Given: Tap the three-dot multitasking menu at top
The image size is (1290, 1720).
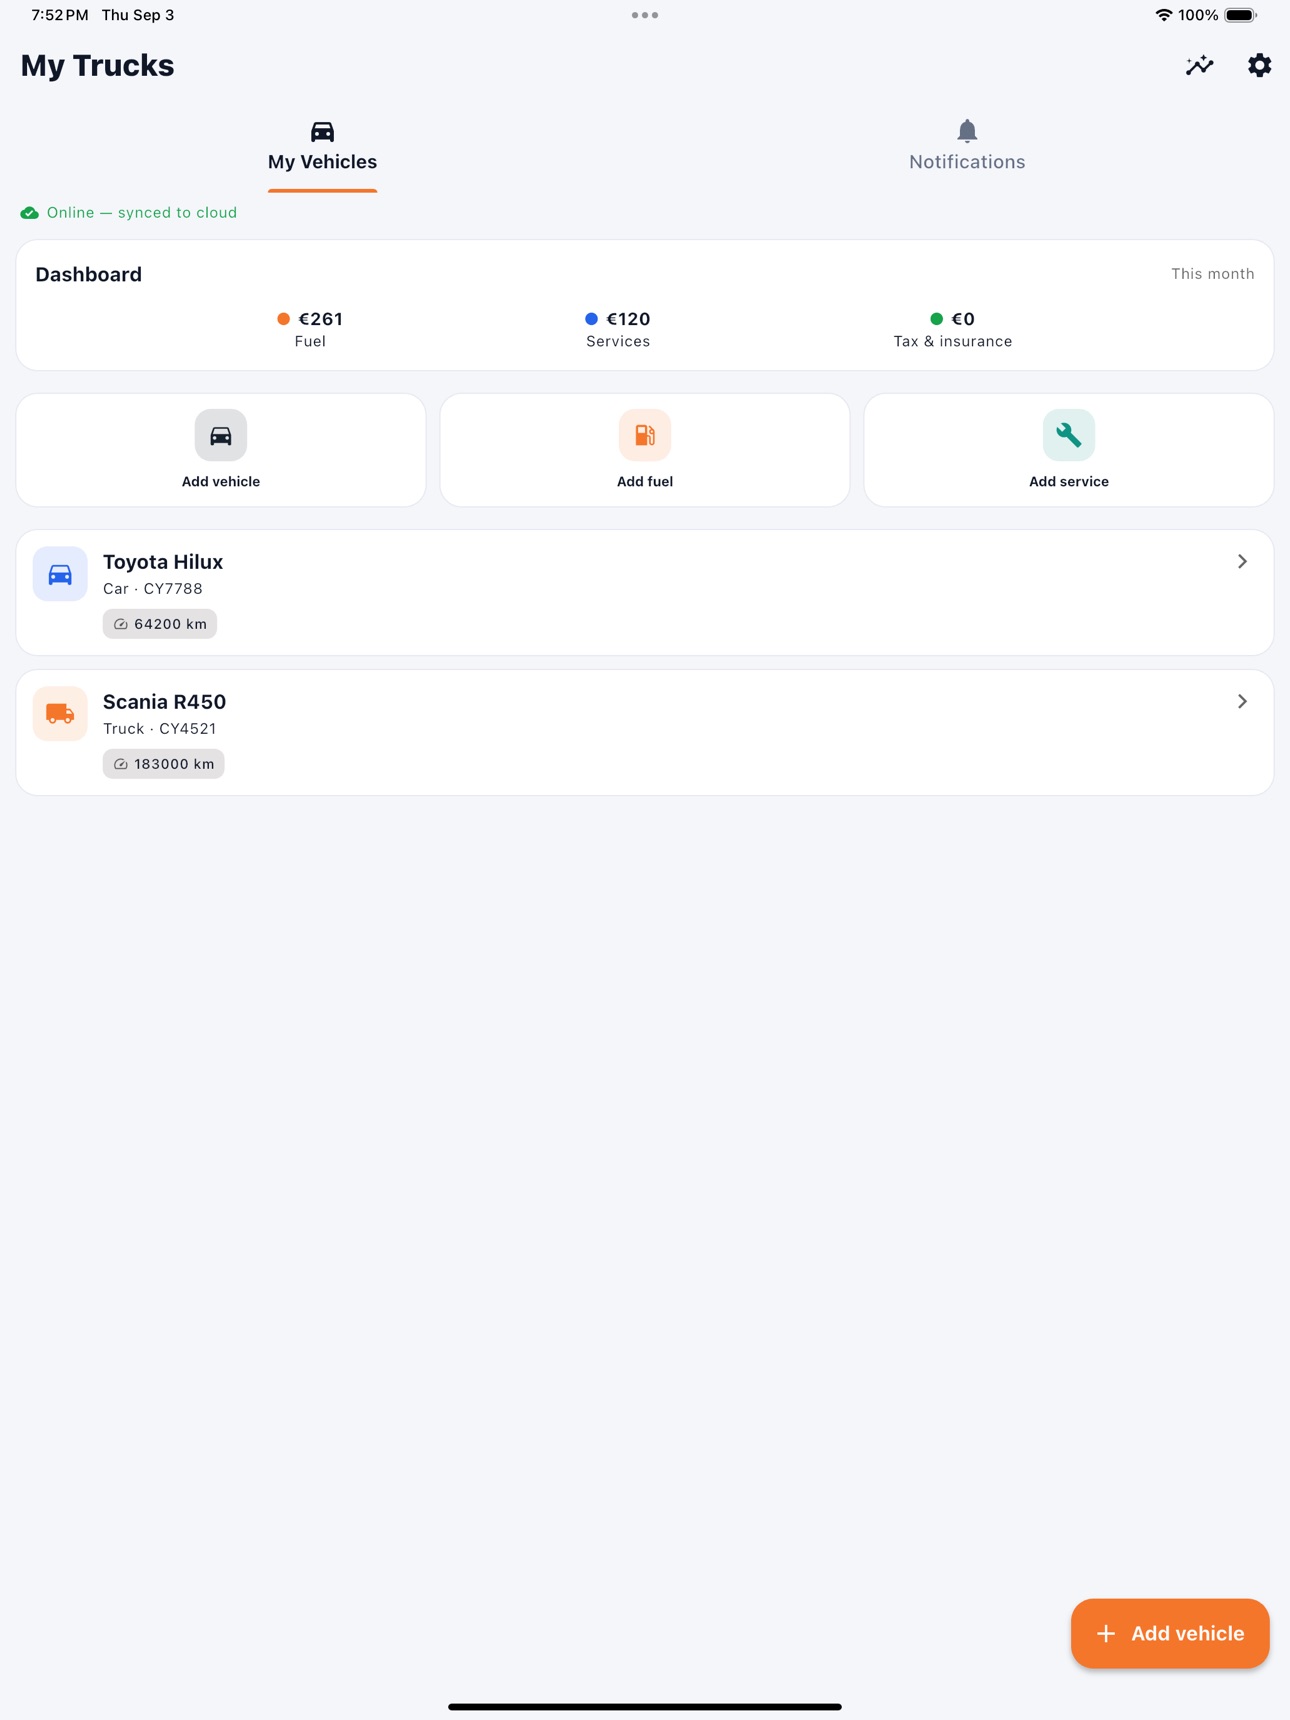Looking at the screenshot, I should point(645,15).
